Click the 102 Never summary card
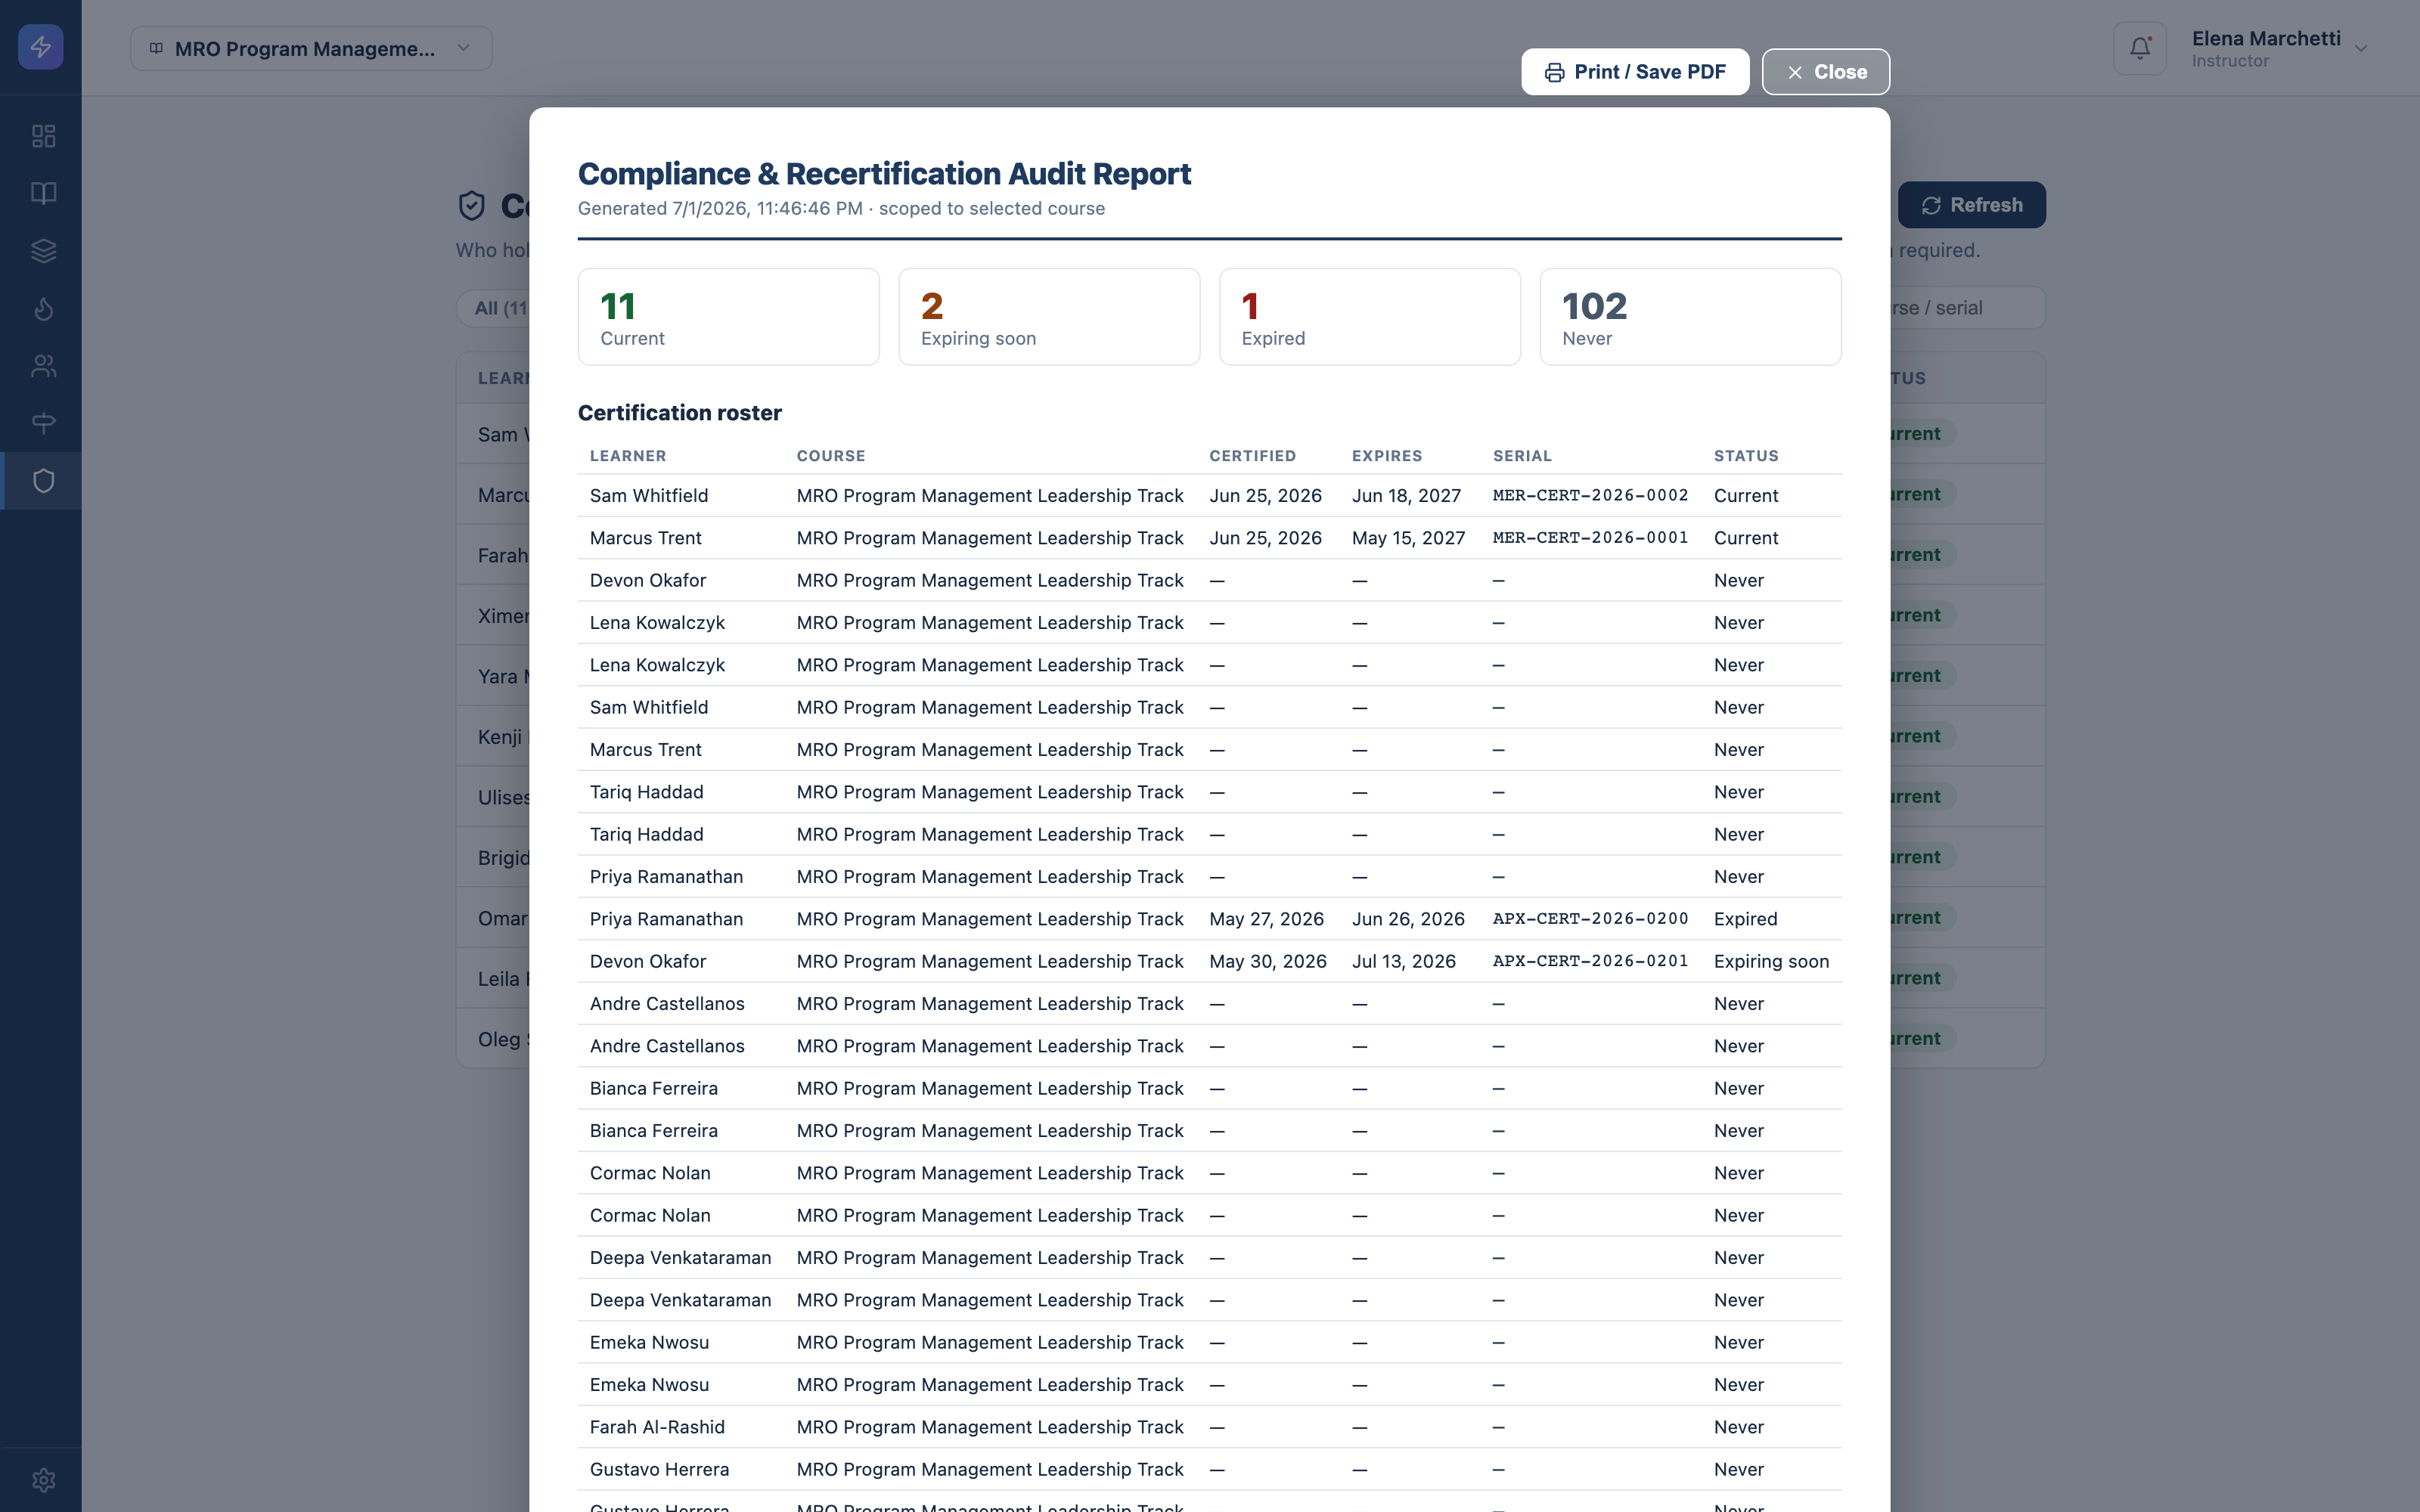This screenshot has width=2420, height=1512. pyautogui.click(x=1690, y=317)
